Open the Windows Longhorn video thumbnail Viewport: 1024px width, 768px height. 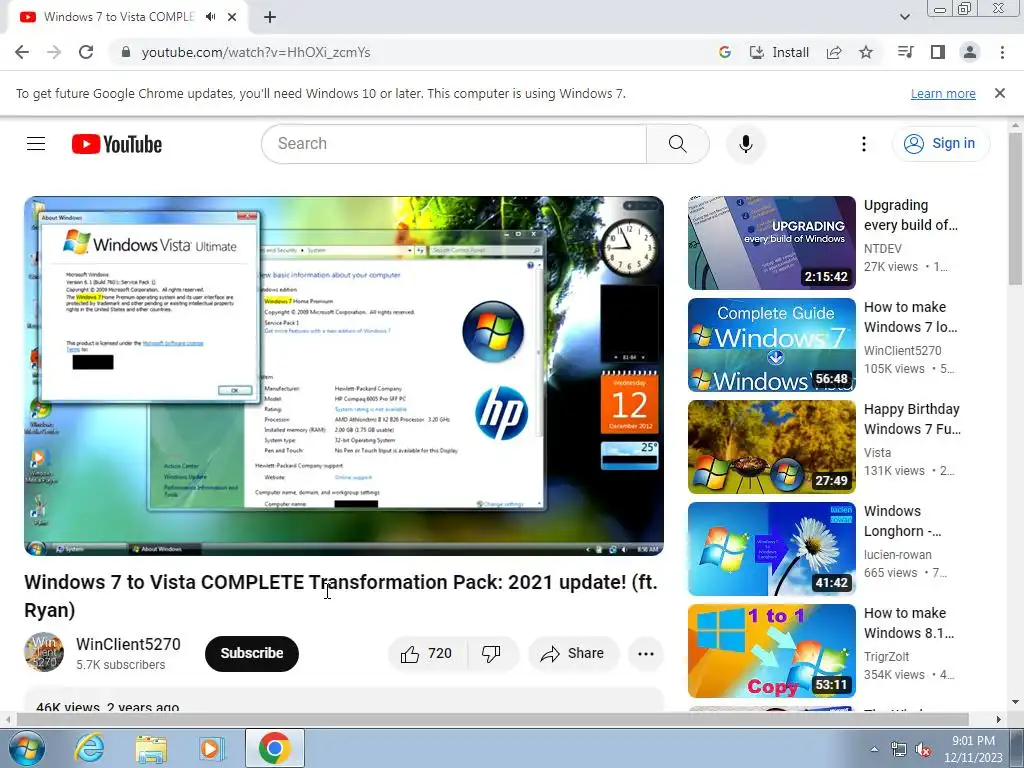tap(772, 549)
